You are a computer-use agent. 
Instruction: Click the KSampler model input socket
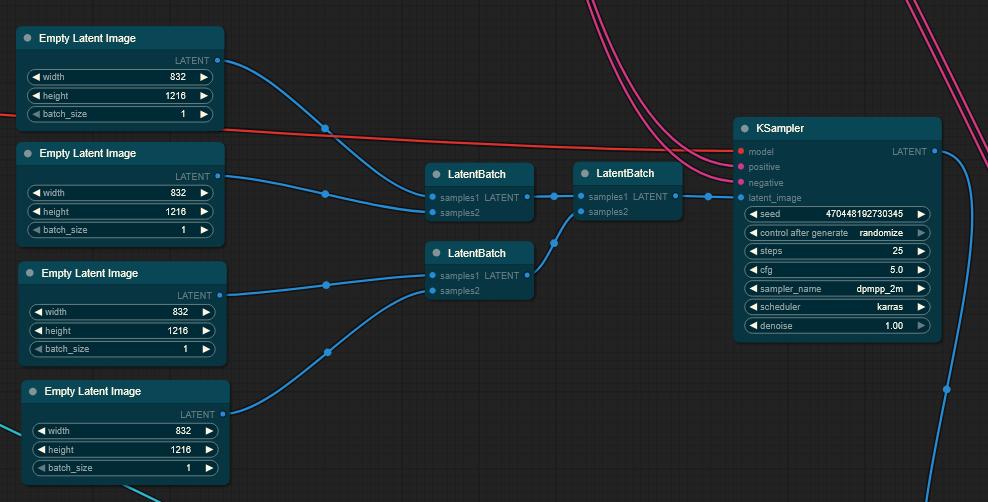741,151
